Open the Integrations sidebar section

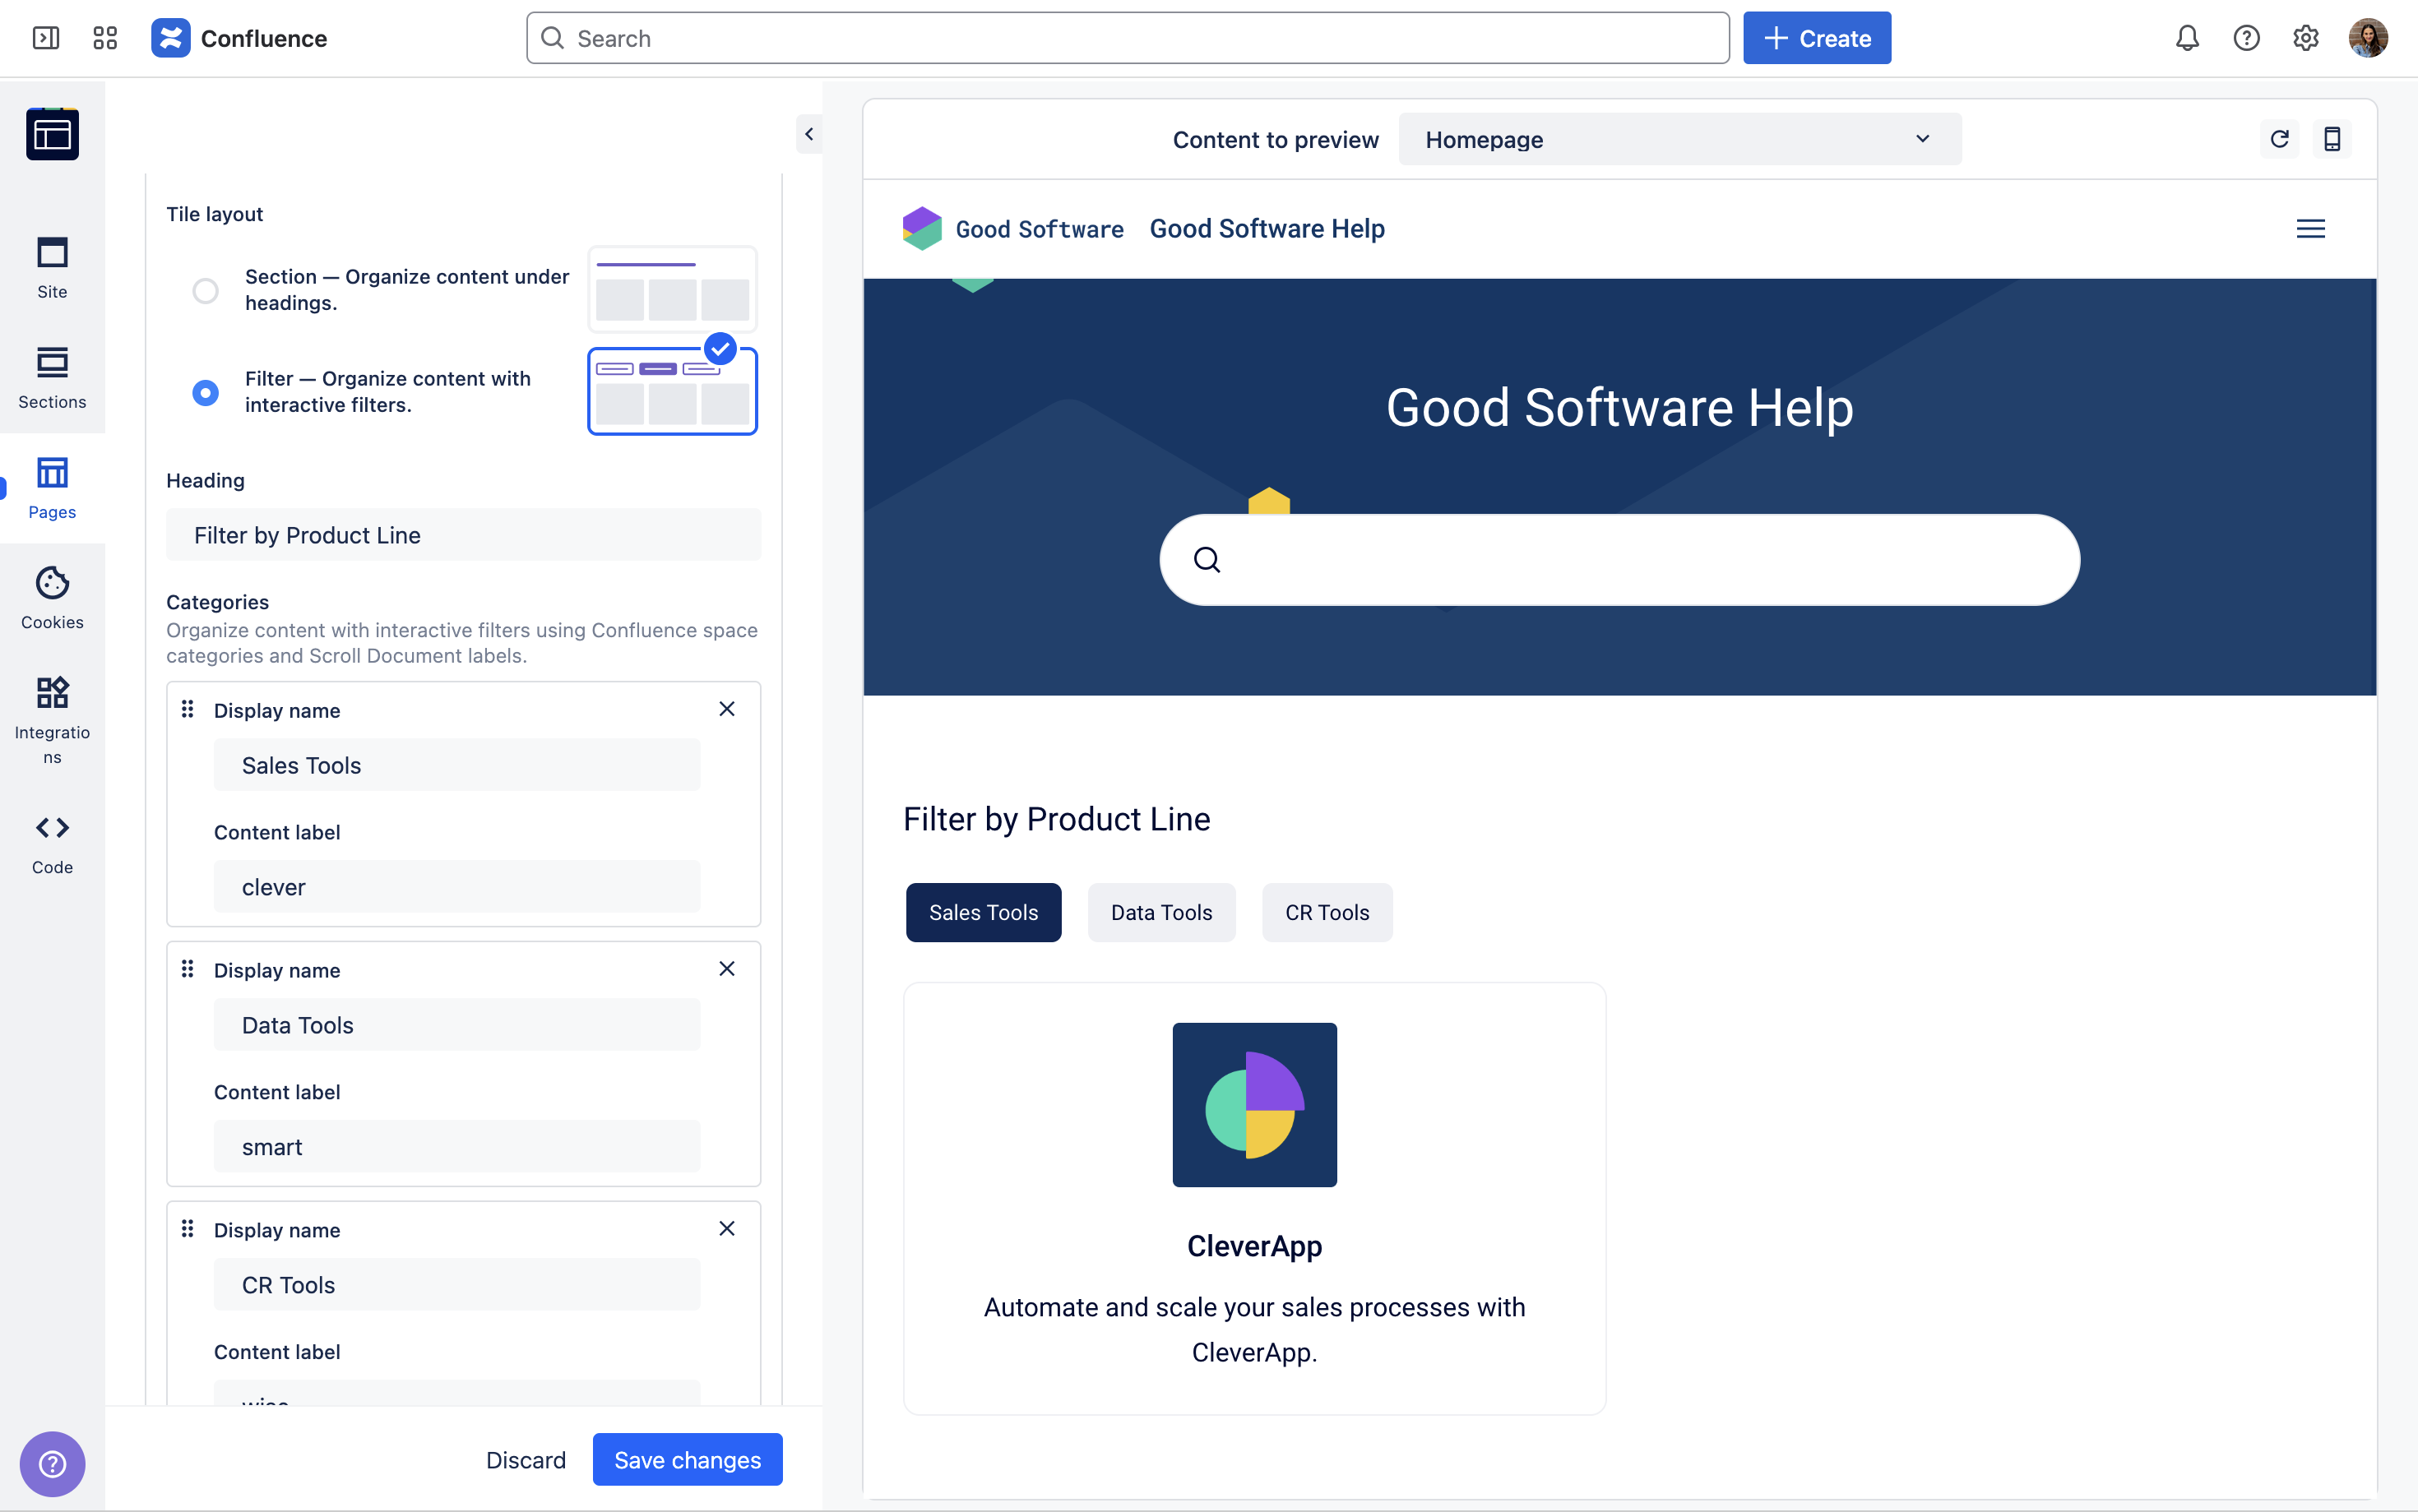coord(52,718)
